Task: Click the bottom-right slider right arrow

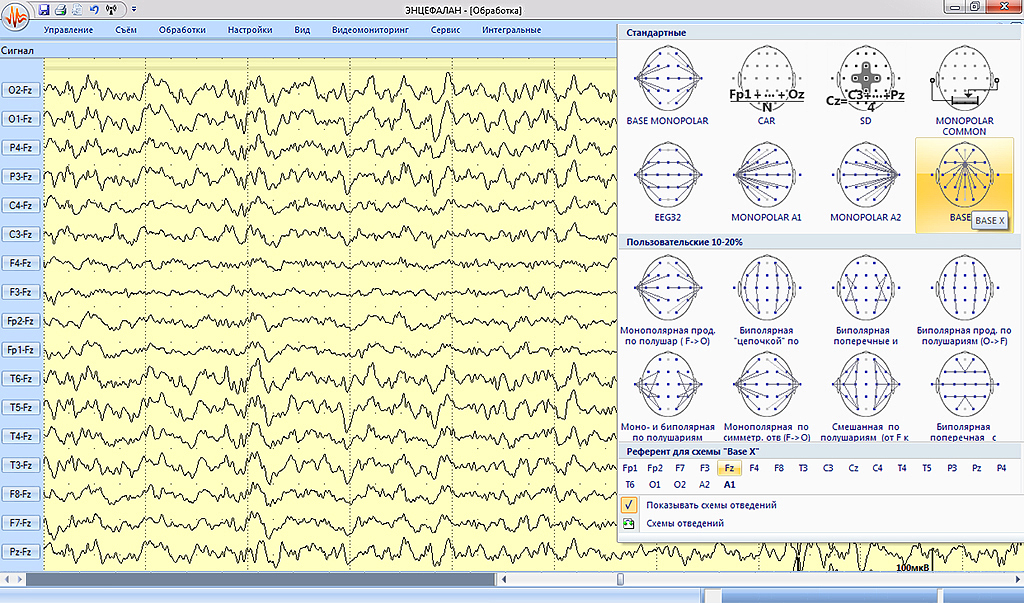Action: click(1017, 579)
